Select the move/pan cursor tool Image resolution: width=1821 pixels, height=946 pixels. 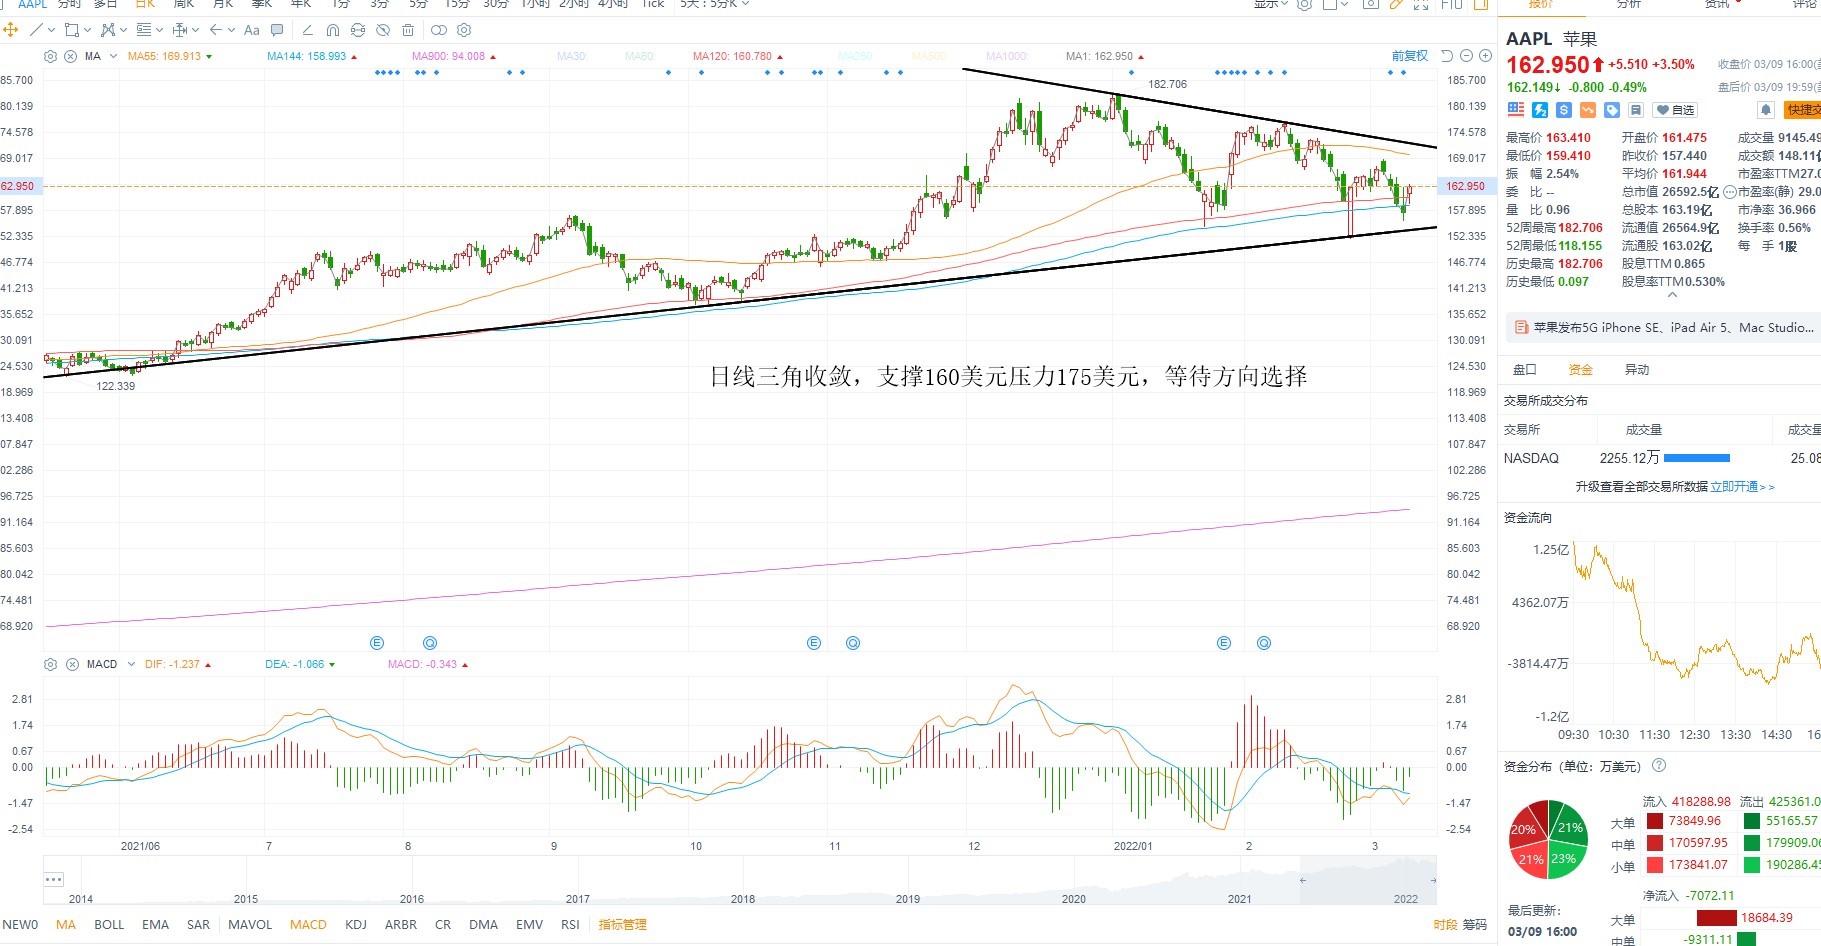point(11,30)
